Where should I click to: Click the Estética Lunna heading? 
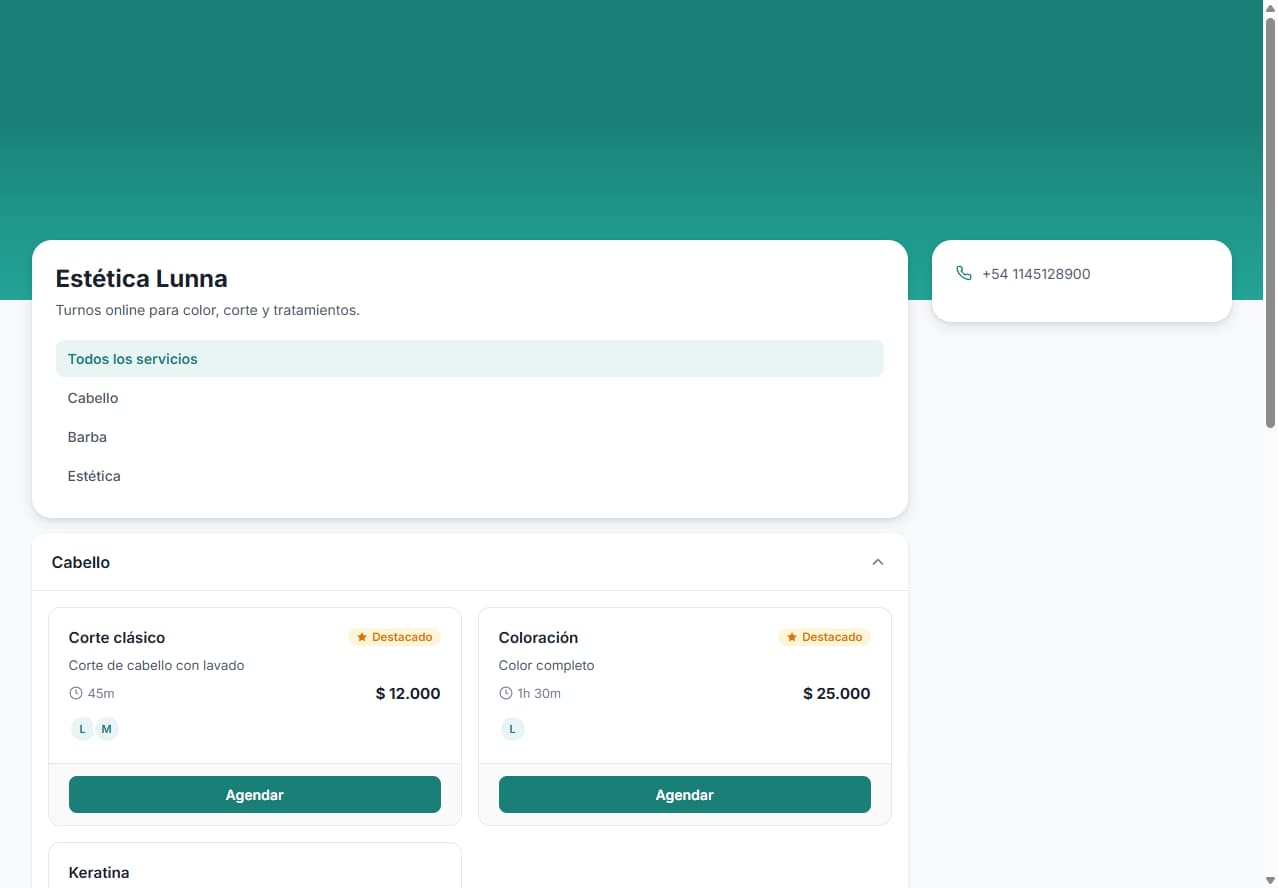[142, 279]
